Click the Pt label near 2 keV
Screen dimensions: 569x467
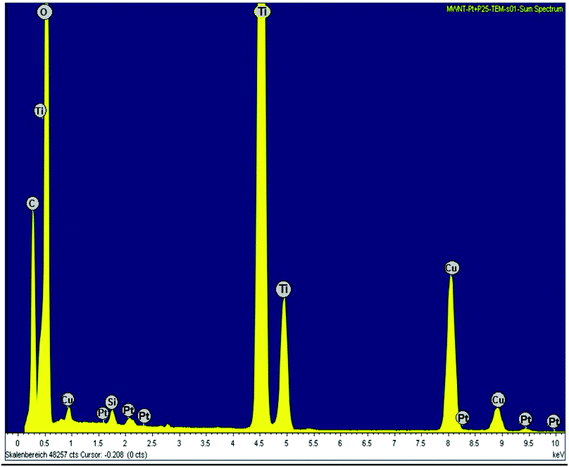point(128,410)
